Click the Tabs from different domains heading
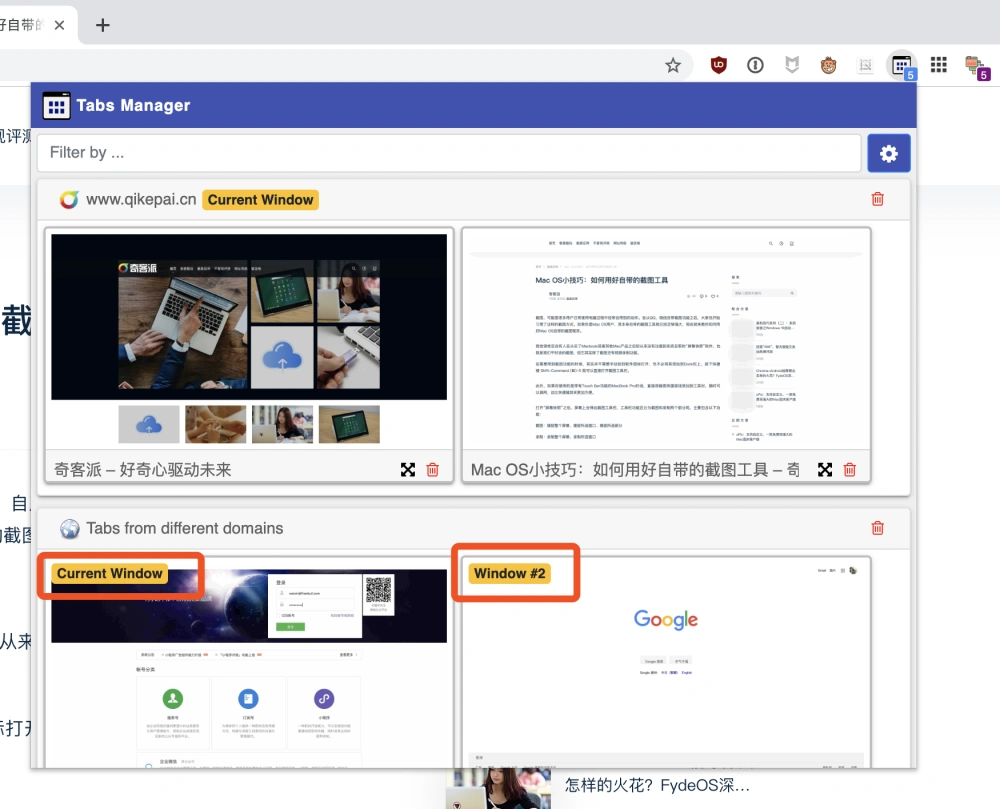The width and height of the screenshot is (1000, 809). [184, 528]
